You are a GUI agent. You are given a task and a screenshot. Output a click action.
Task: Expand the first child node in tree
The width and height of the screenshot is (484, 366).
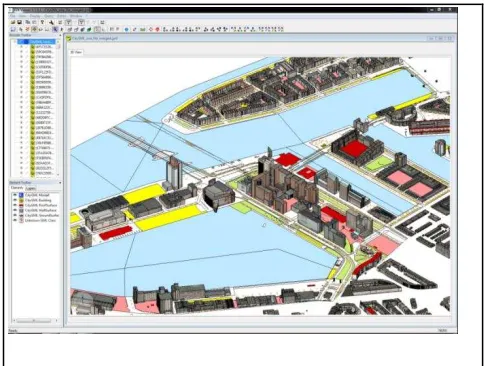[x=22, y=47]
